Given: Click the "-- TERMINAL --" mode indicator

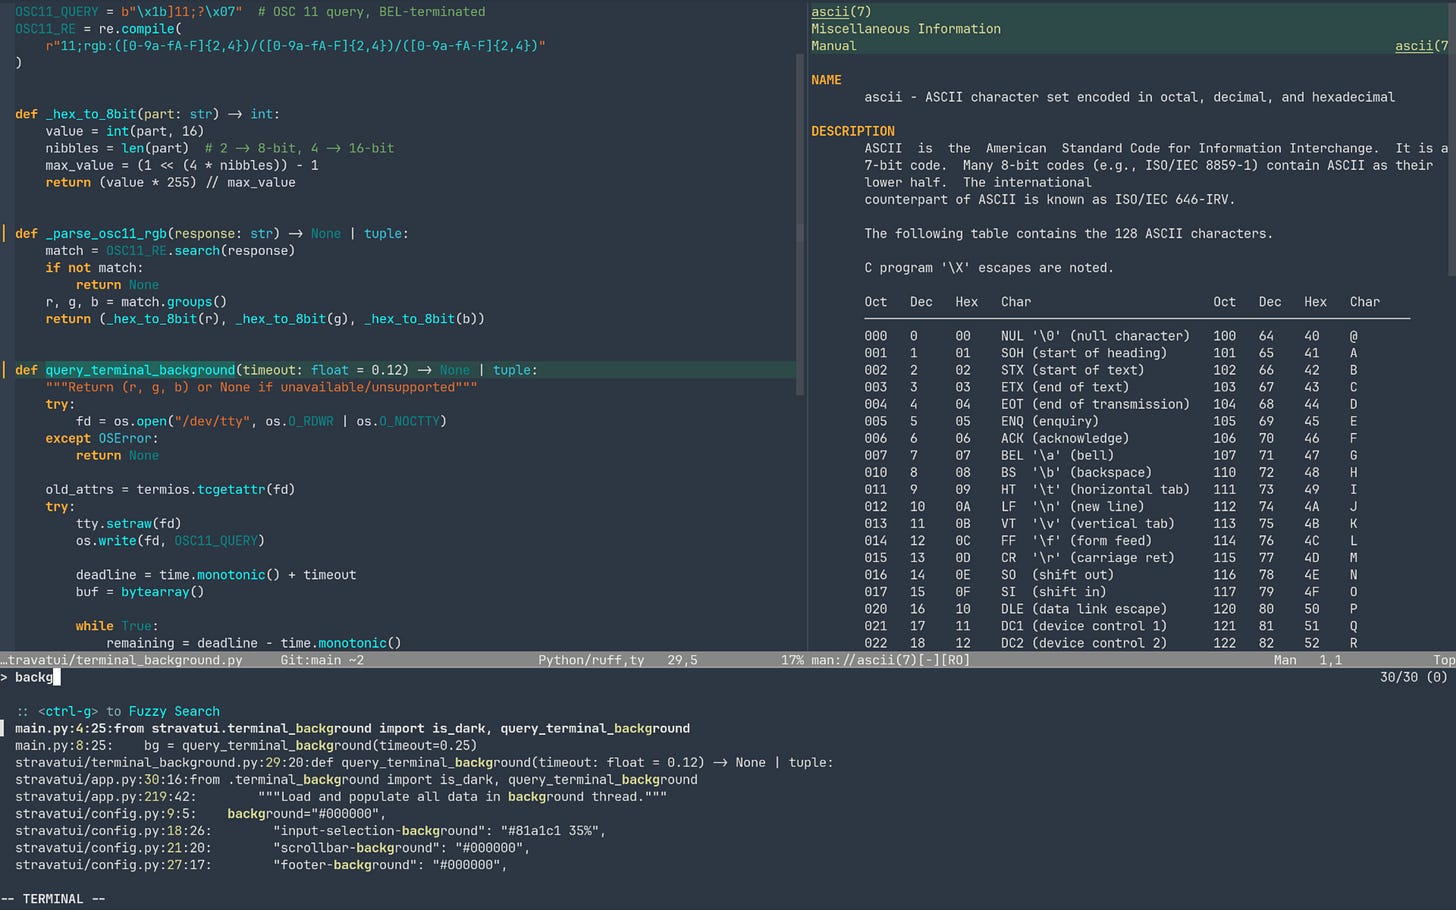Looking at the screenshot, I should (54, 899).
